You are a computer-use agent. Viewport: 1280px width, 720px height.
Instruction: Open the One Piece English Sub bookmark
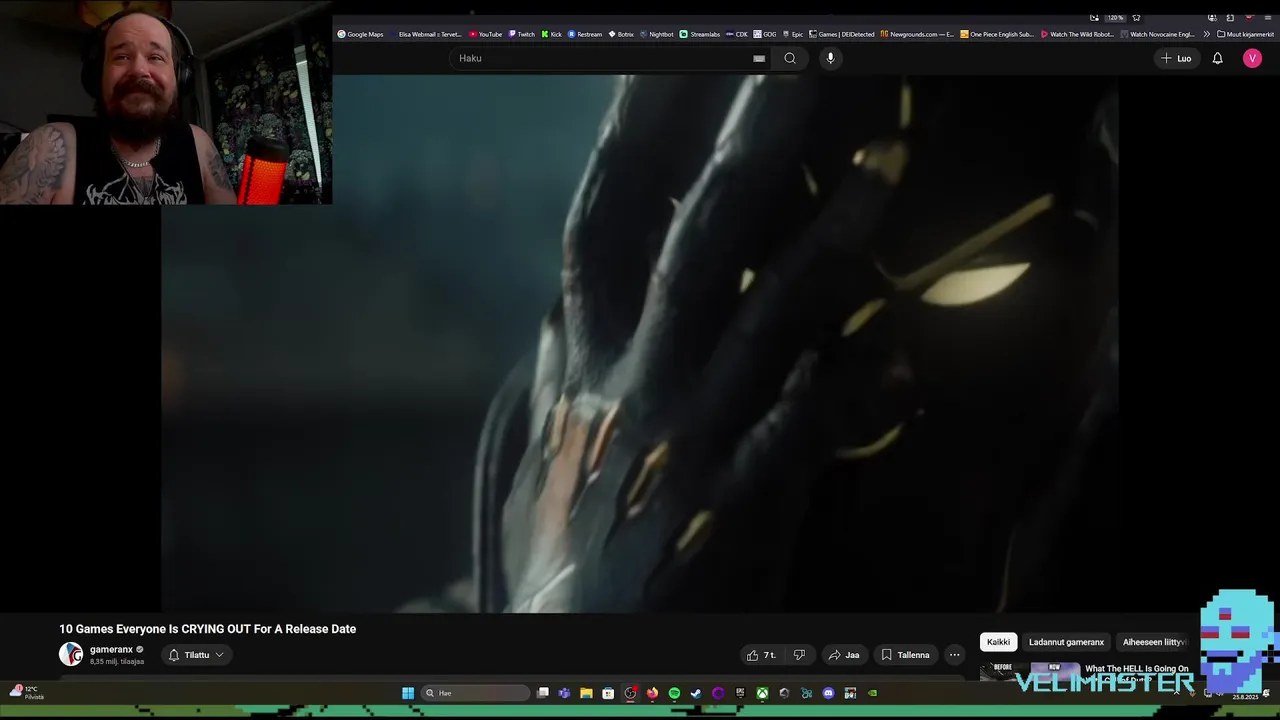point(997,34)
